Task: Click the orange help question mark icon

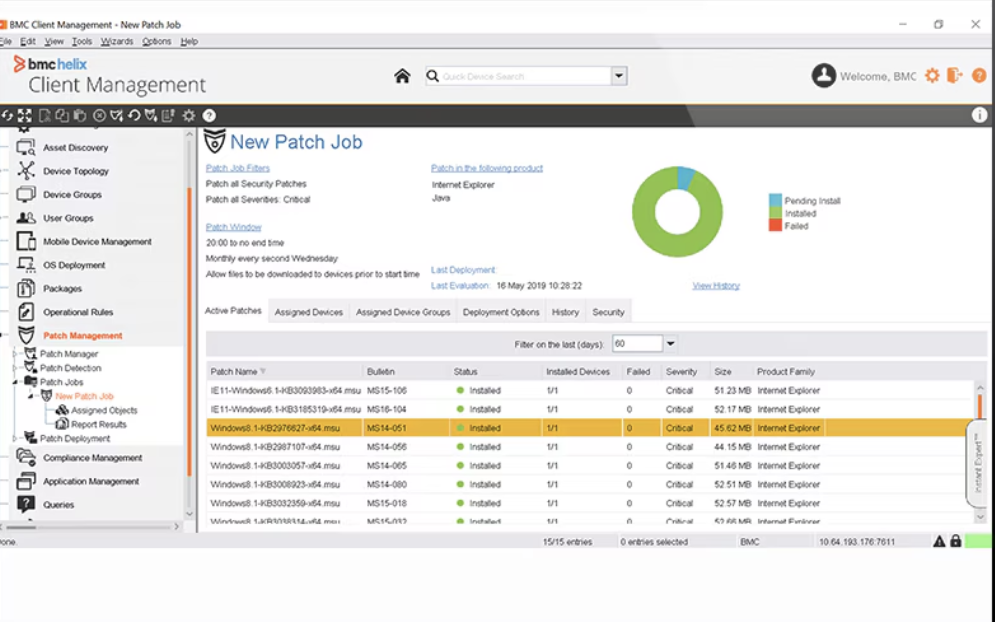Action: click(x=979, y=76)
